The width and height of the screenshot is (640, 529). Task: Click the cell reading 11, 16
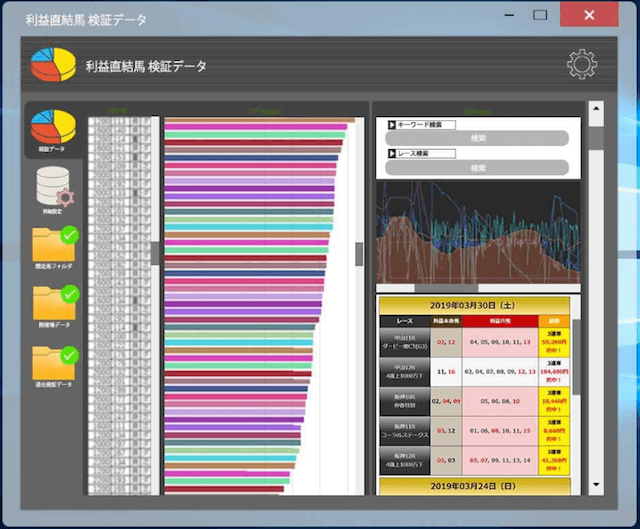pyautogui.click(x=446, y=372)
